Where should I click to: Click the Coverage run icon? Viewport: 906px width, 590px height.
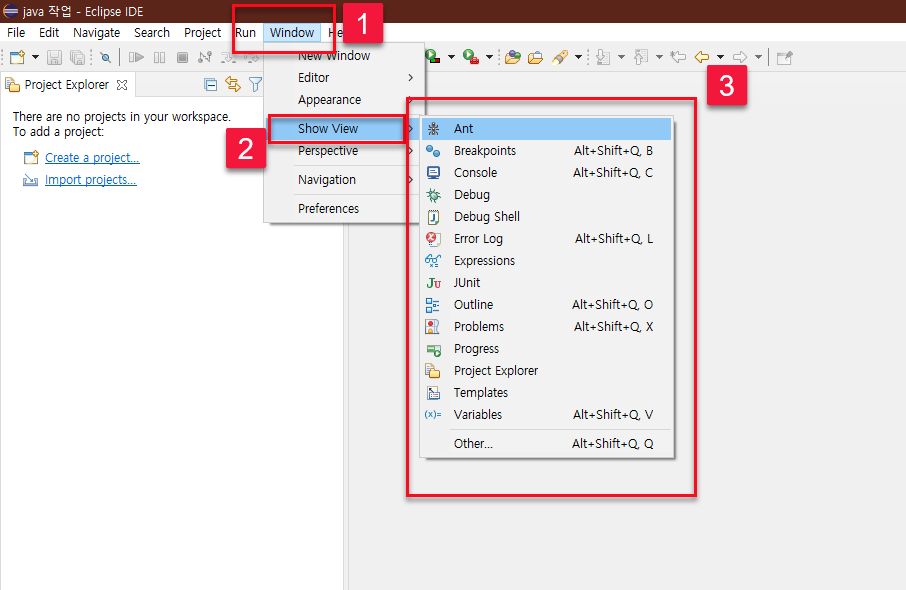pos(433,57)
